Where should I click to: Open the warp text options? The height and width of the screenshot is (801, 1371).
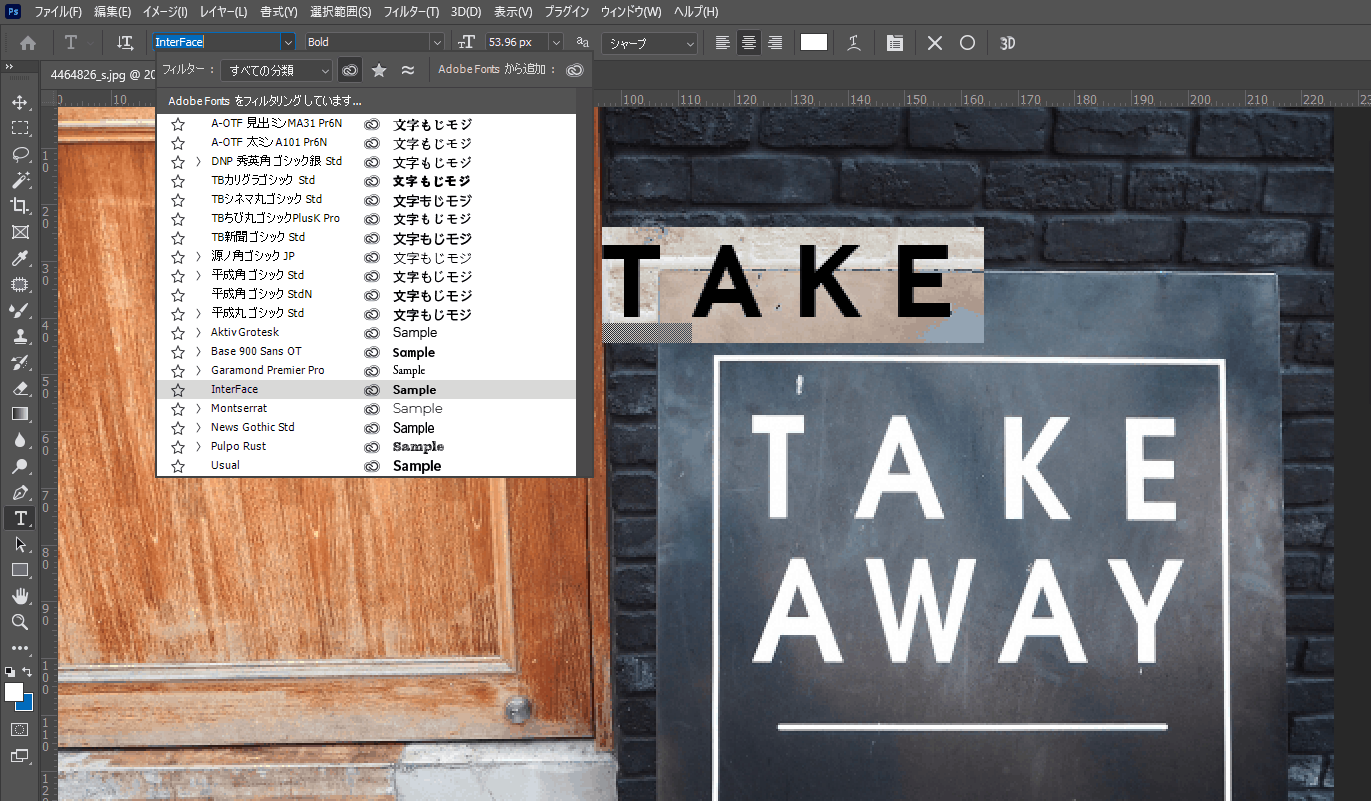853,43
